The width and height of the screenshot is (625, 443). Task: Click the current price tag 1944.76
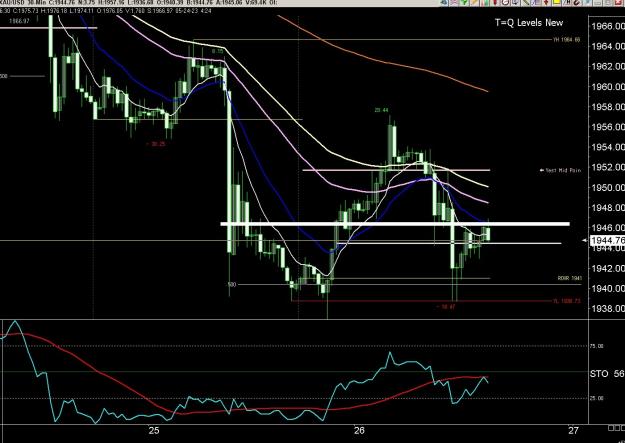pos(607,240)
